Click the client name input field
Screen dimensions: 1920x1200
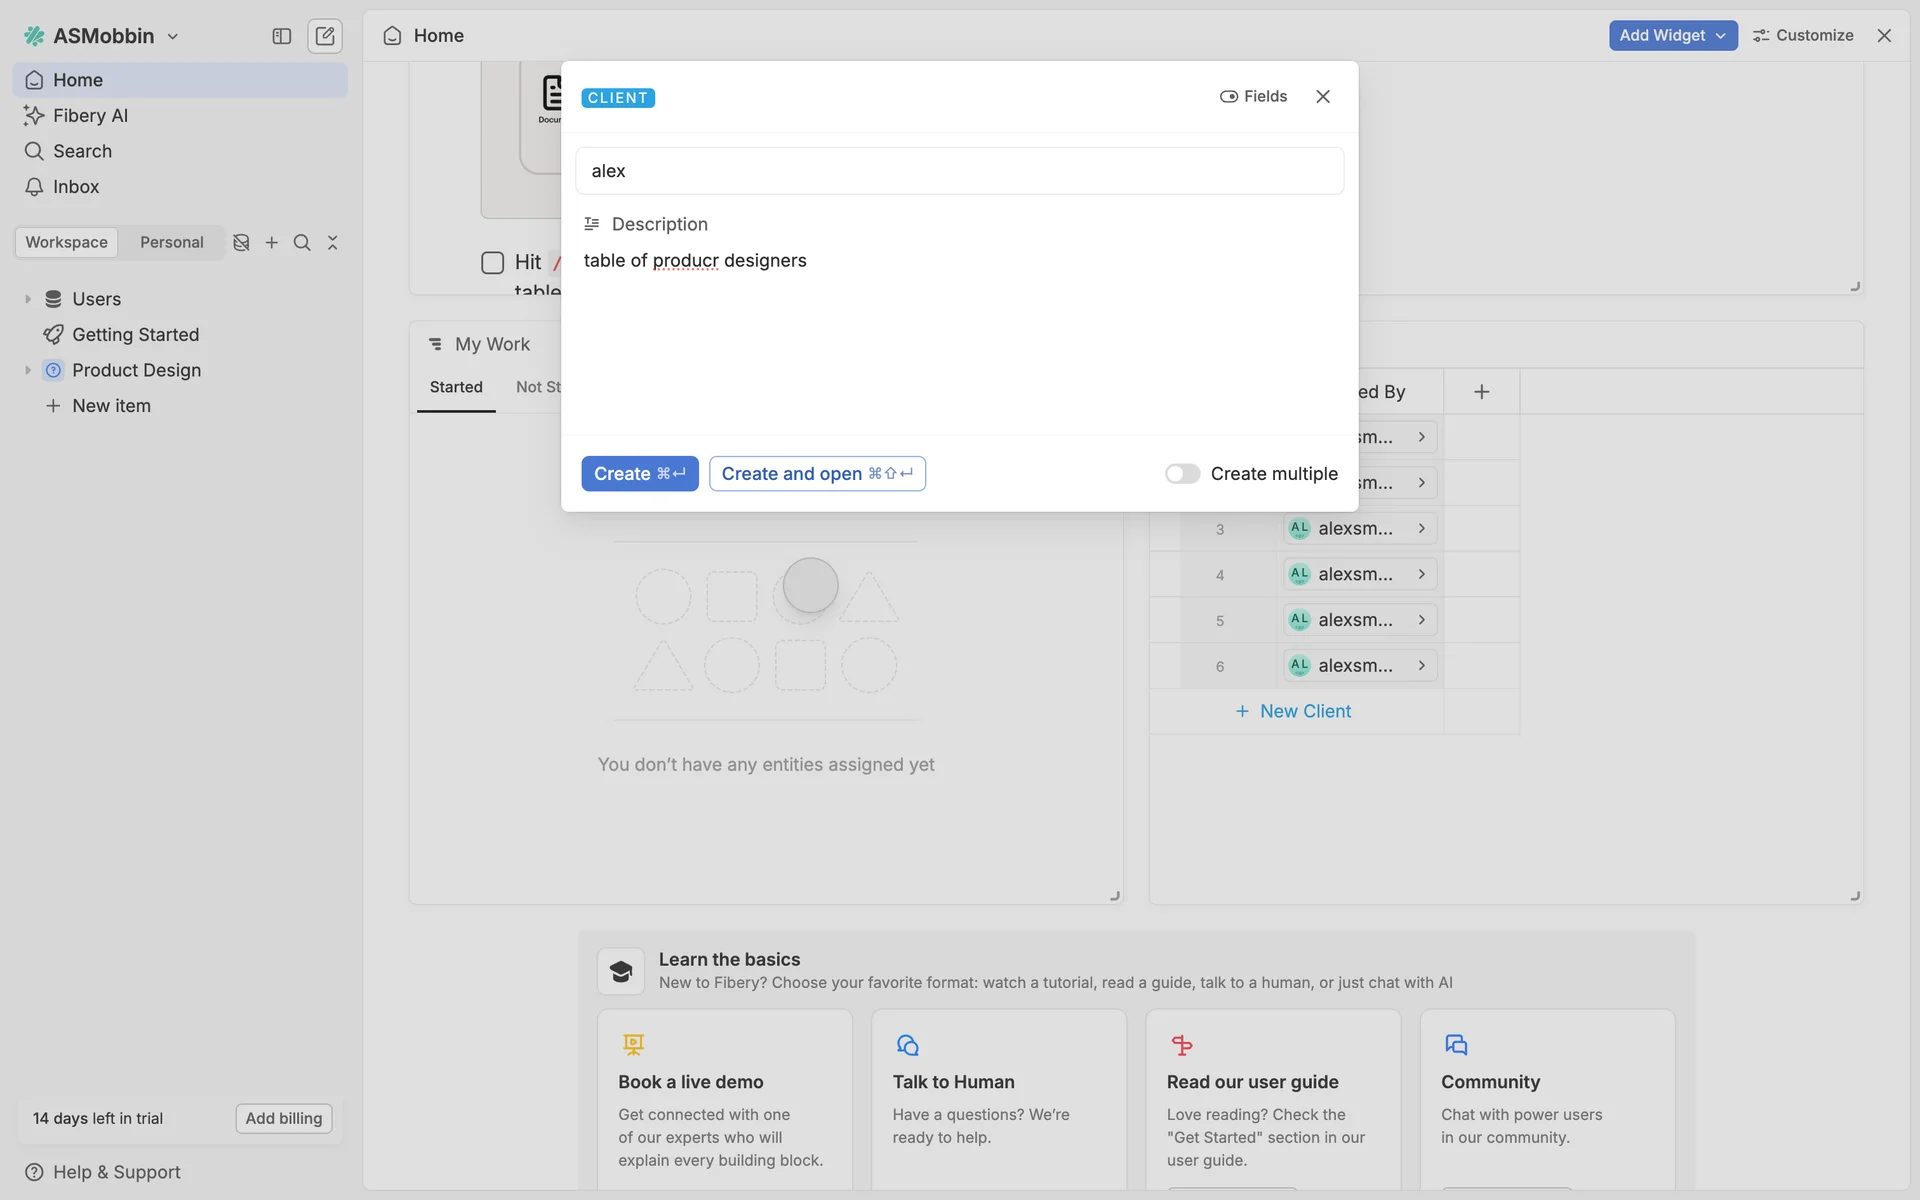pos(958,171)
